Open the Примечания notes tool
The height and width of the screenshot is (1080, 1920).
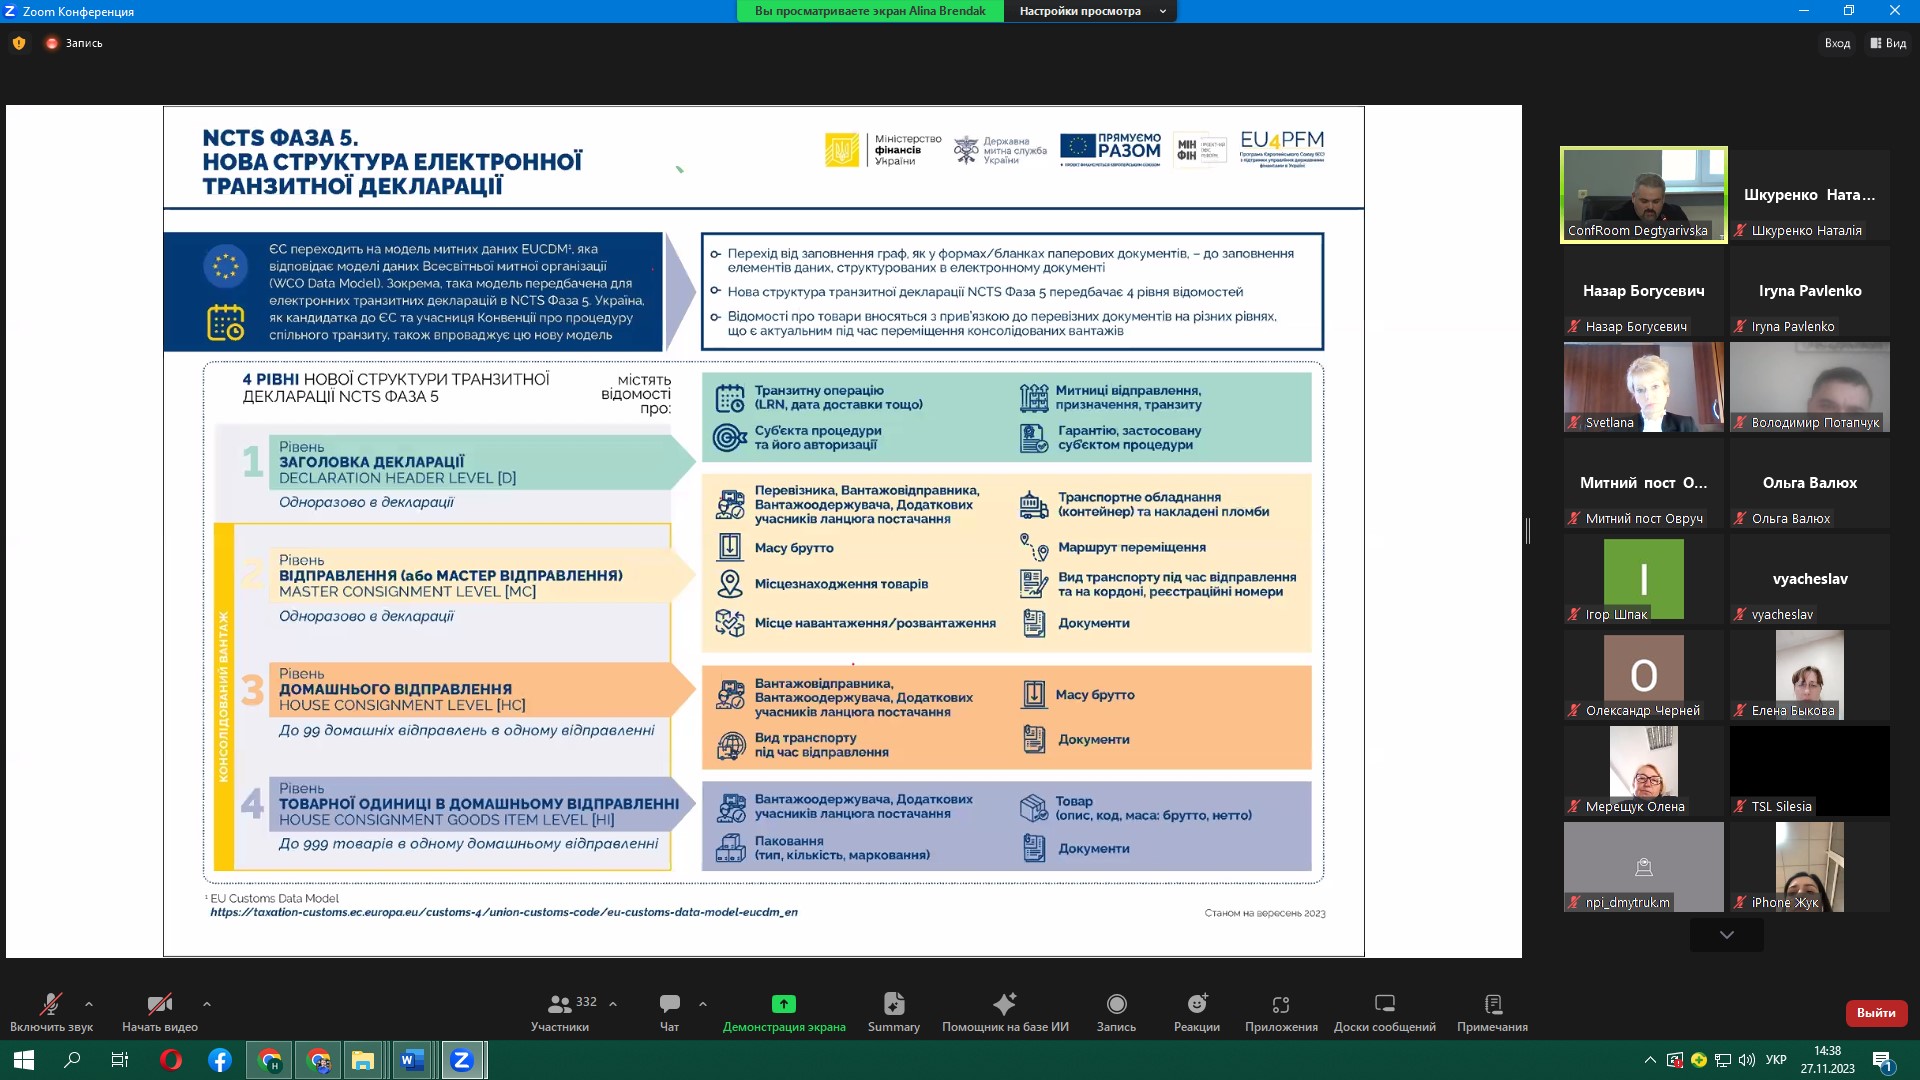point(1493,1012)
